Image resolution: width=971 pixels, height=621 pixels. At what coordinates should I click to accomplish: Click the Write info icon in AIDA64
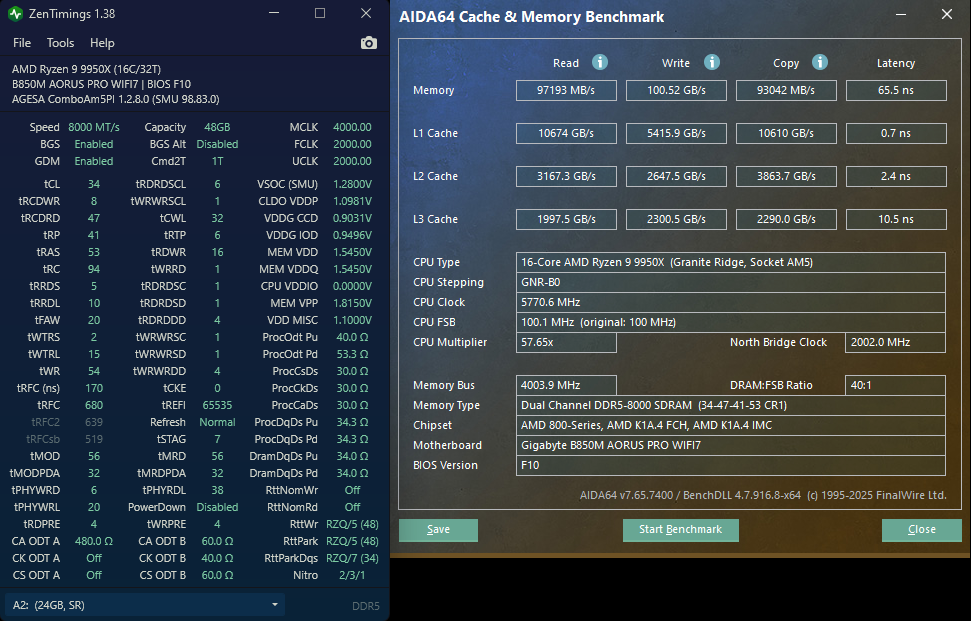tap(712, 62)
